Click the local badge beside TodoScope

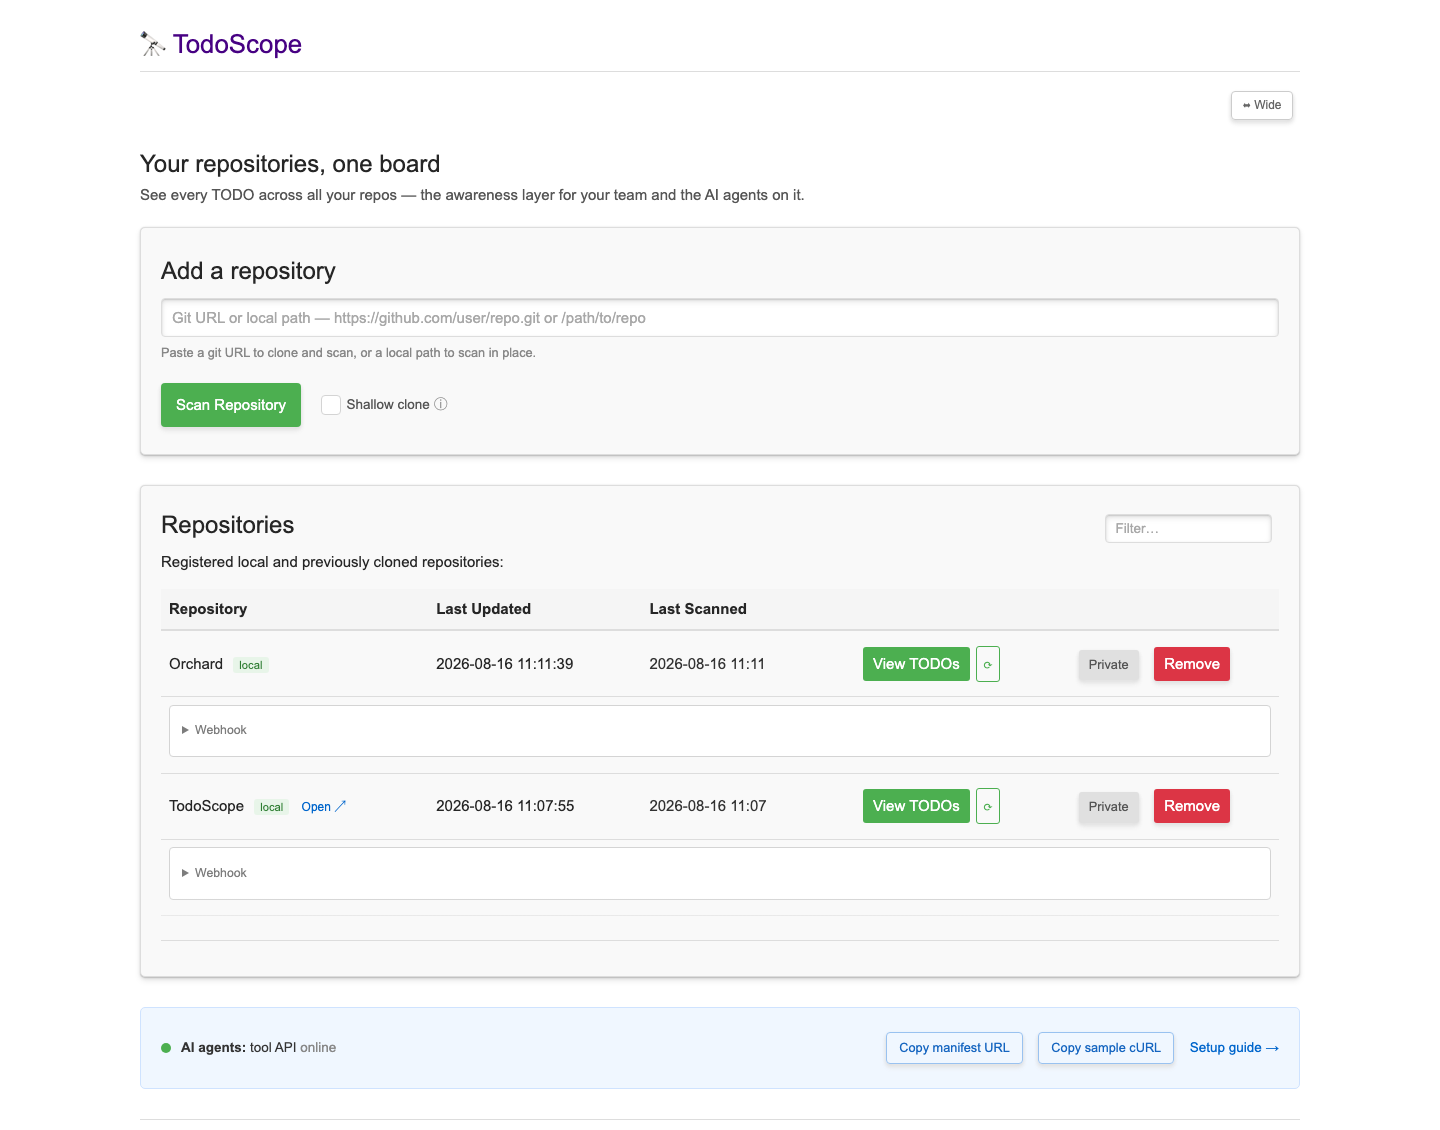coord(272,807)
